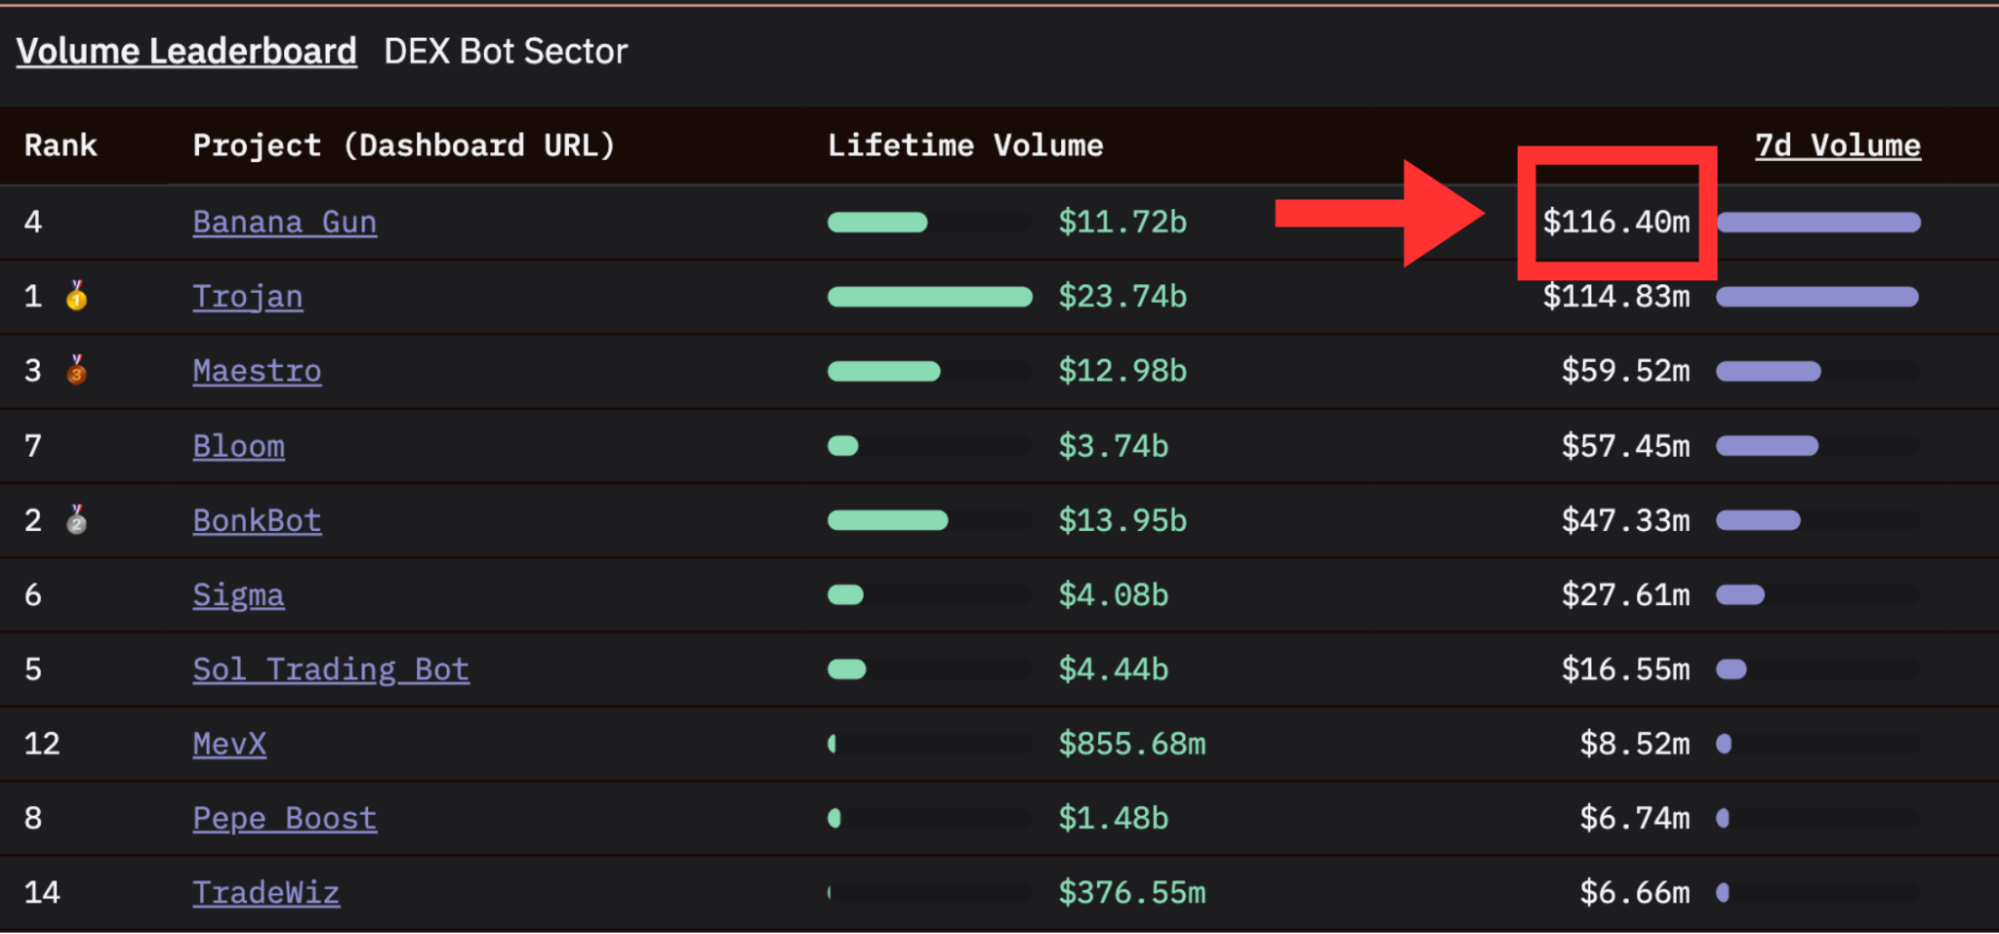Viewport: 1999px width, 934px height.
Task: Open the Trojan dashboard link
Action: (x=247, y=296)
